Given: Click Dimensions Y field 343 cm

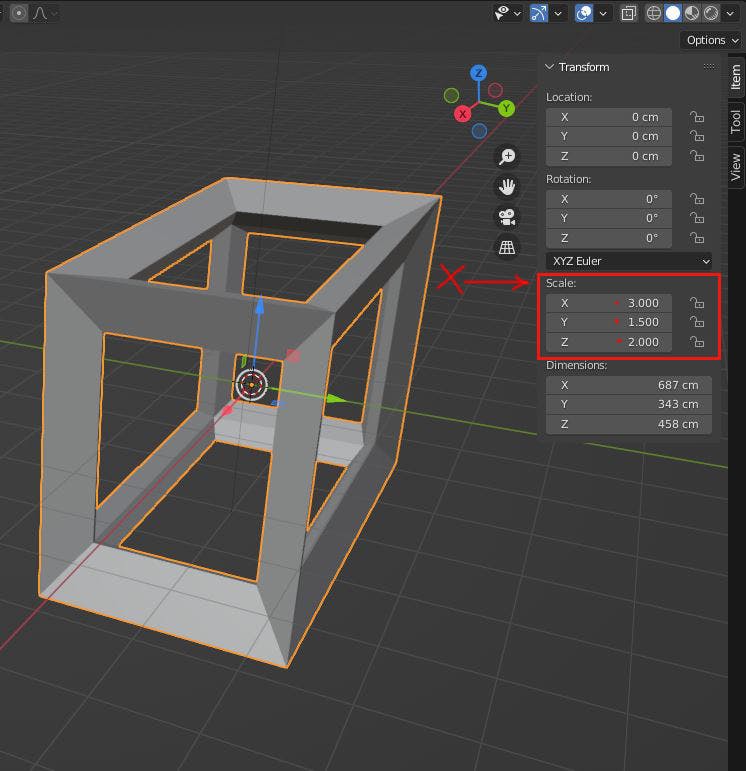Looking at the screenshot, I should click(x=628, y=404).
